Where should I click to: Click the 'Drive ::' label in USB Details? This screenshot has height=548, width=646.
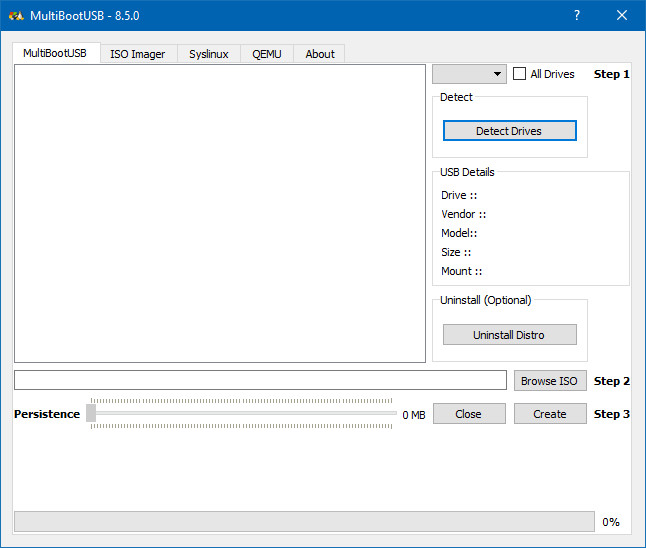(459, 195)
